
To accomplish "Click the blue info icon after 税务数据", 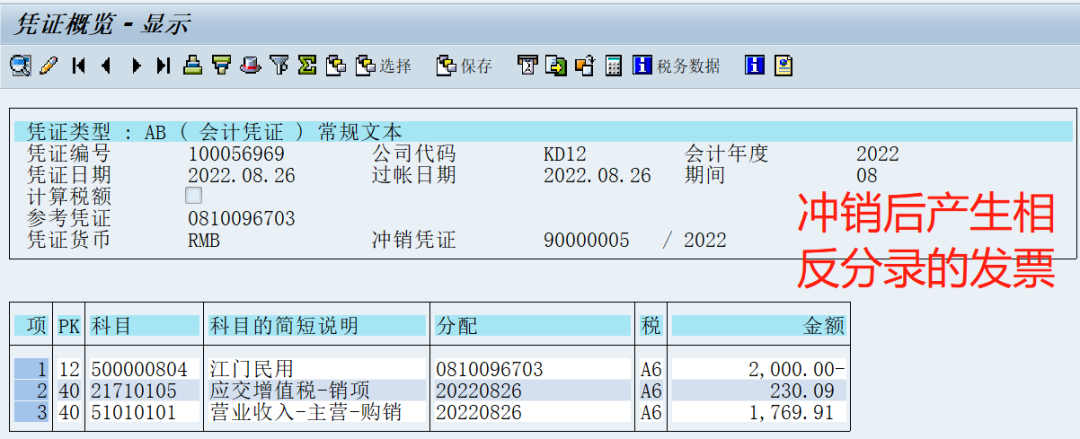I will pyautogui.click(x=755, y=65).
